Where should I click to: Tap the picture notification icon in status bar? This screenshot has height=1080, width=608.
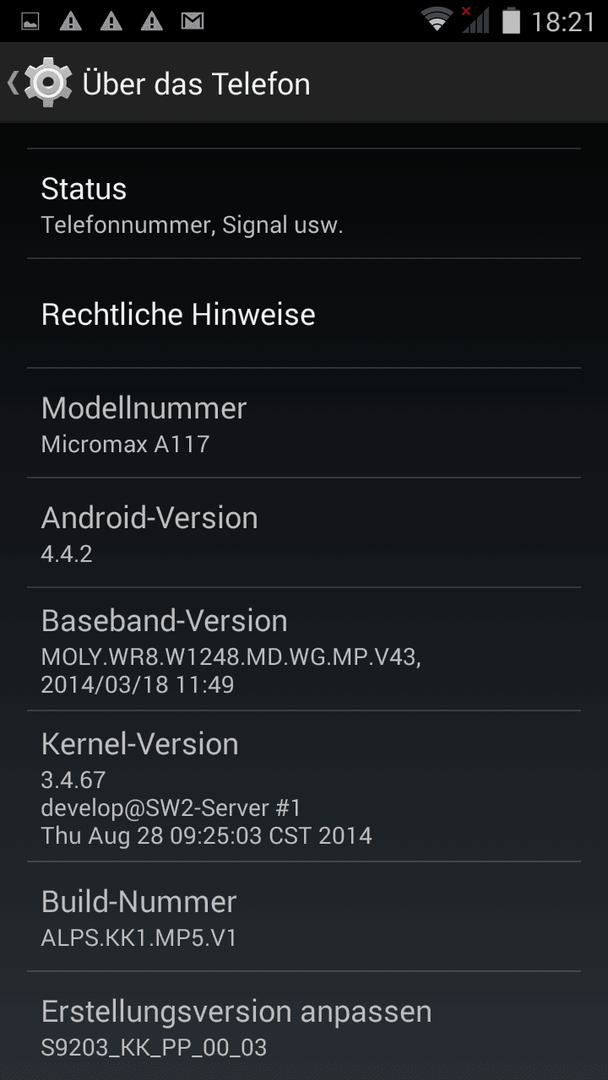[x=30, y=21]
